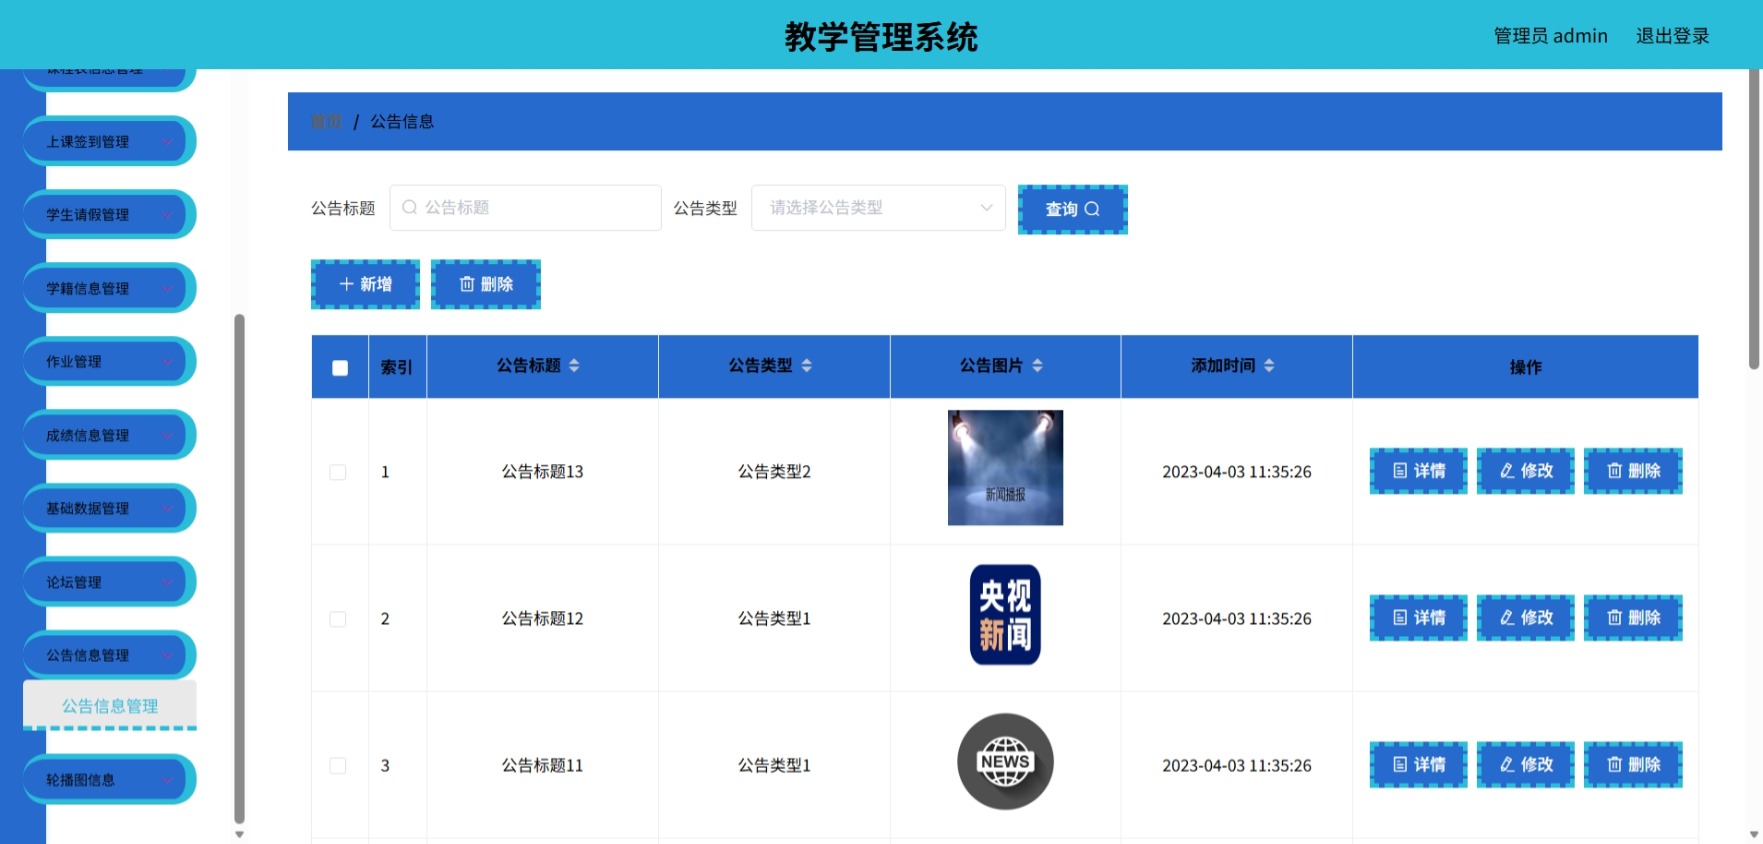The height and width of the screenshot is (844, 1763).
Task: Click the trash icon in the toolbar 删除 button
Action: (467, 284)
